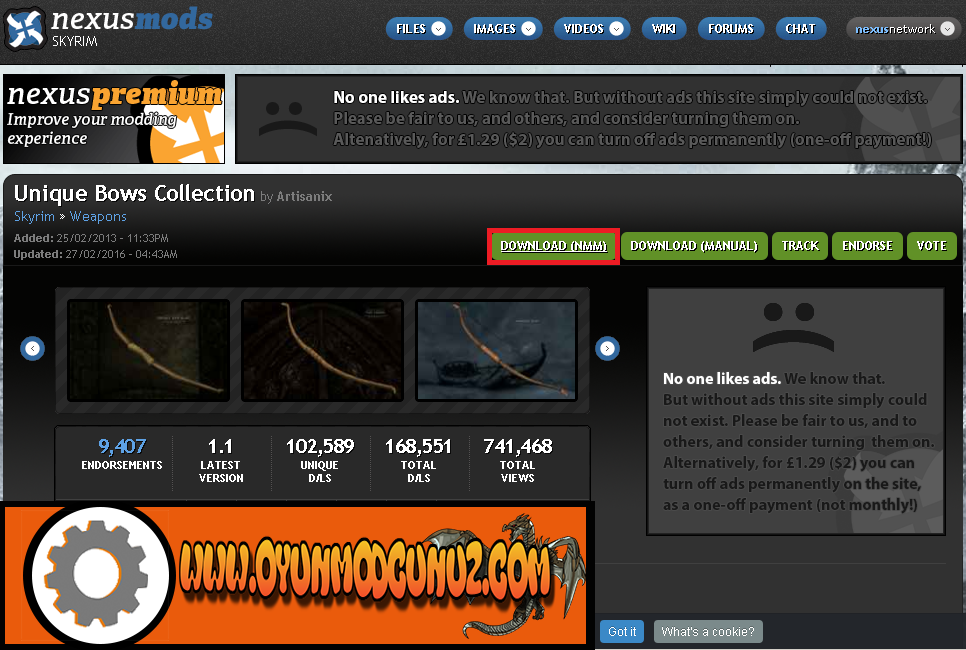Expand the Images menu dropdown
966x650 pixels.
529,28
